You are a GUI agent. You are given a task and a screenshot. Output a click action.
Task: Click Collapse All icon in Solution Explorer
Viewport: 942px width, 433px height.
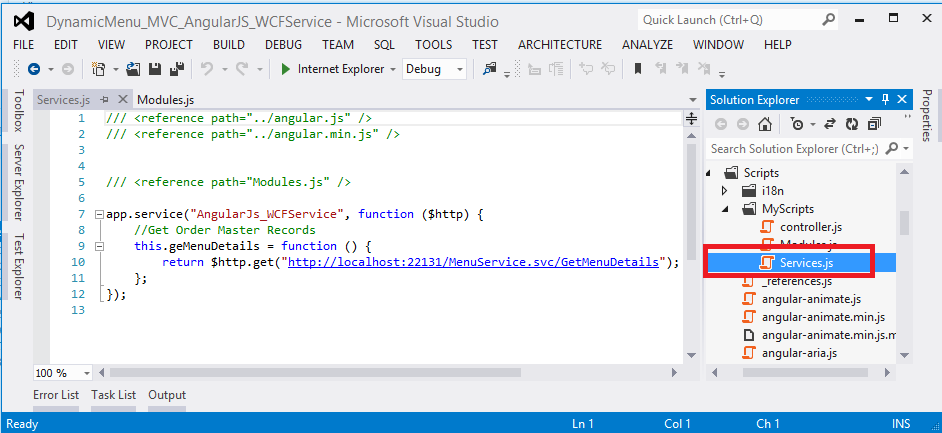(x=875, y=124)
